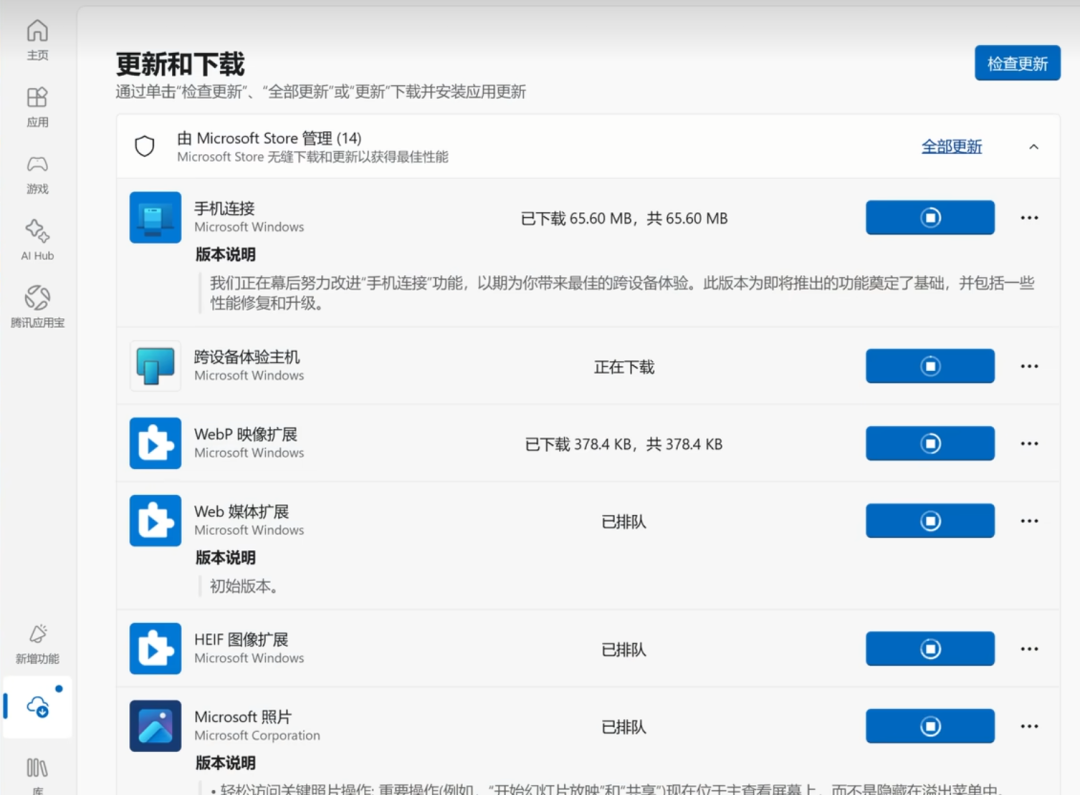Image resolution: width=1080 pixels, height=795 pixels.
Task: Cancel the queued Web 媒体扩展 update
Action: click(x=930, y=520)
